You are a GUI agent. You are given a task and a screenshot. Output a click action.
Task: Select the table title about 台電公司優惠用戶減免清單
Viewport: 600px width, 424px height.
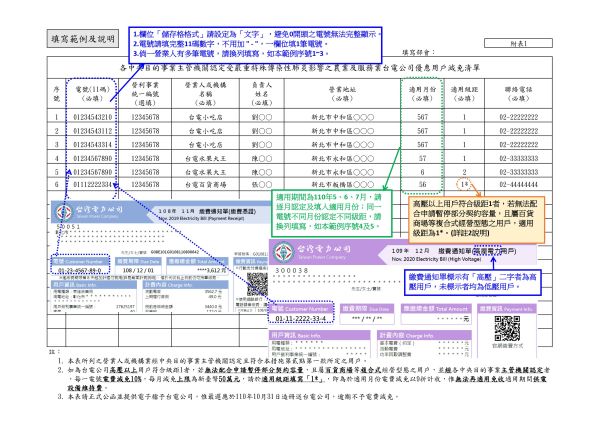300,68
